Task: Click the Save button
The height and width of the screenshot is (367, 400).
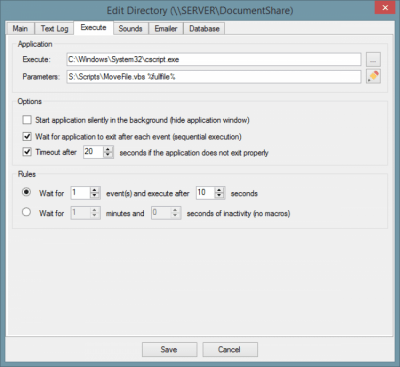Action: click(x=169, y=349)
